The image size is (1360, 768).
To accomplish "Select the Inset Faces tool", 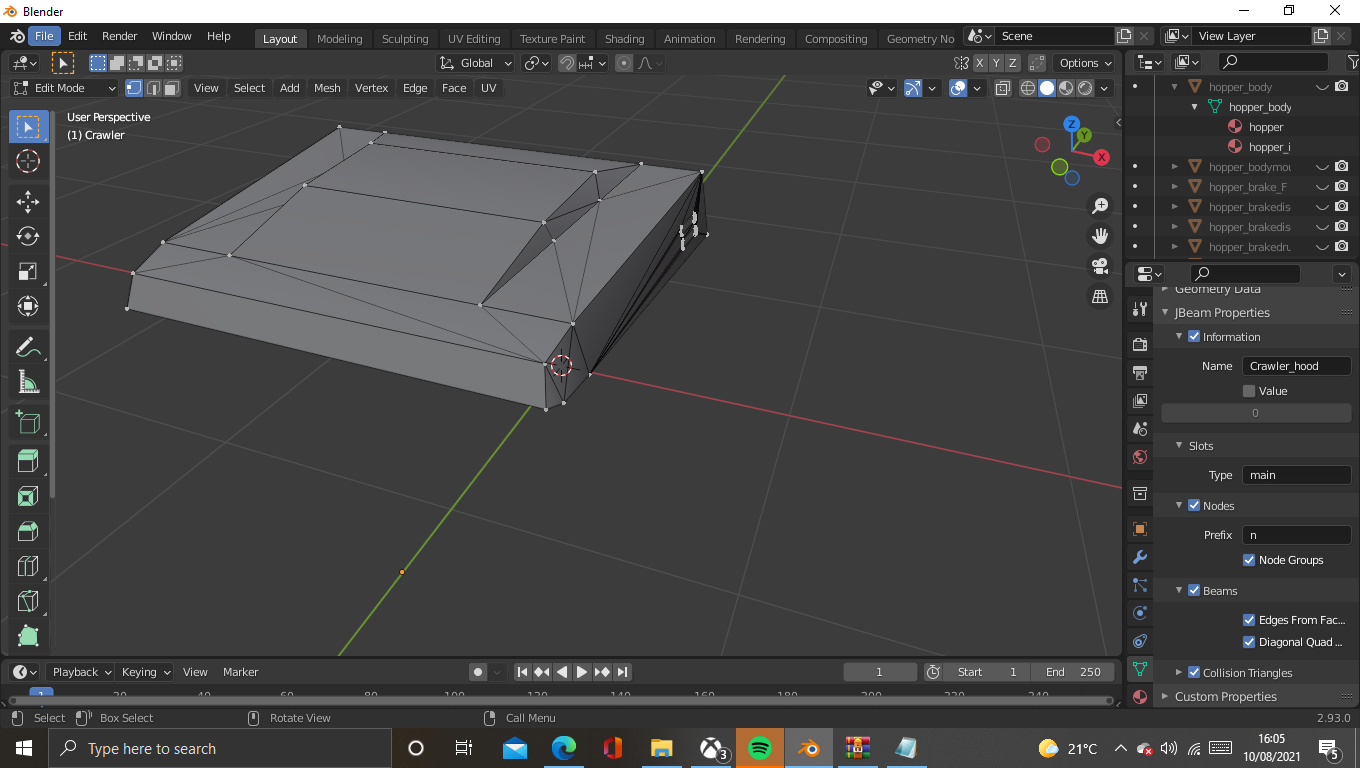I will coord(28,496).
